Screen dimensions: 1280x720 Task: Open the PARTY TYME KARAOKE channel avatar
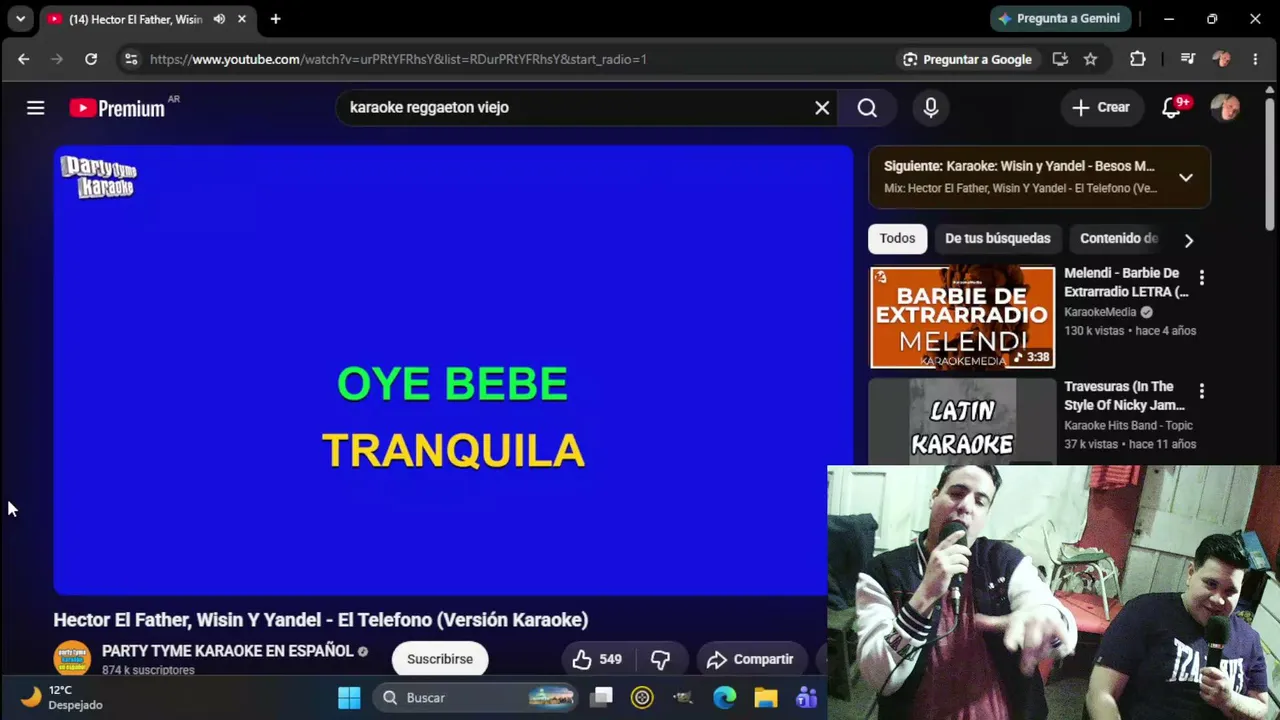[72, 659]
